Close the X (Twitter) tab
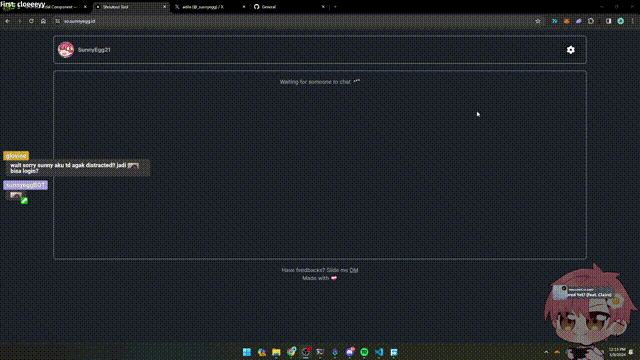Viewport: 640px width, 360px height. pos(244,7)
